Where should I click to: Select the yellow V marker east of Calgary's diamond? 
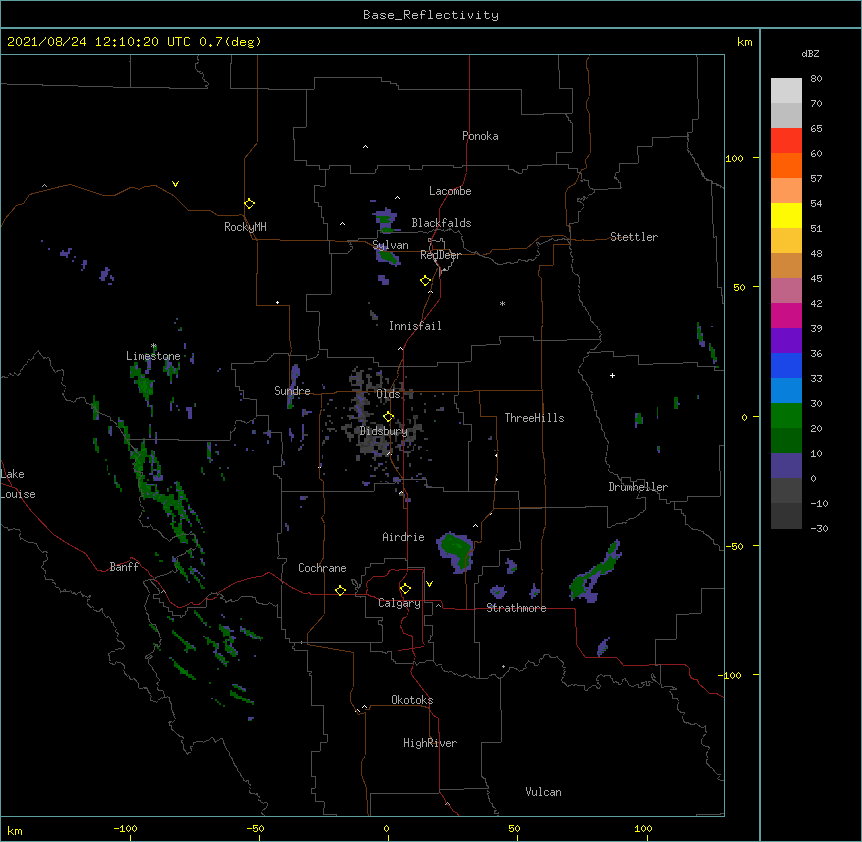point(429,584)
